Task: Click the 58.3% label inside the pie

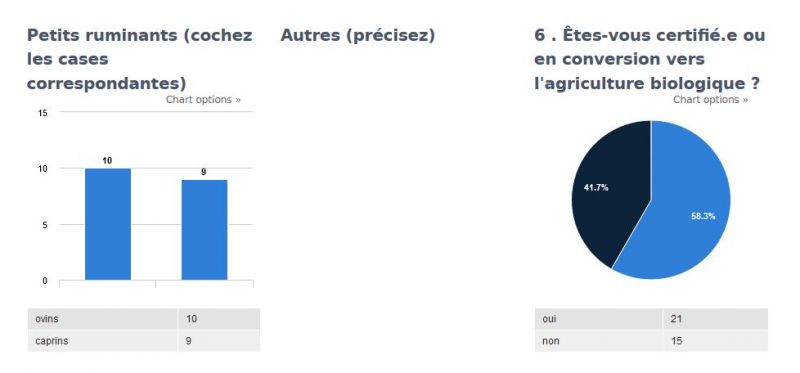Action: click(703, 216)
